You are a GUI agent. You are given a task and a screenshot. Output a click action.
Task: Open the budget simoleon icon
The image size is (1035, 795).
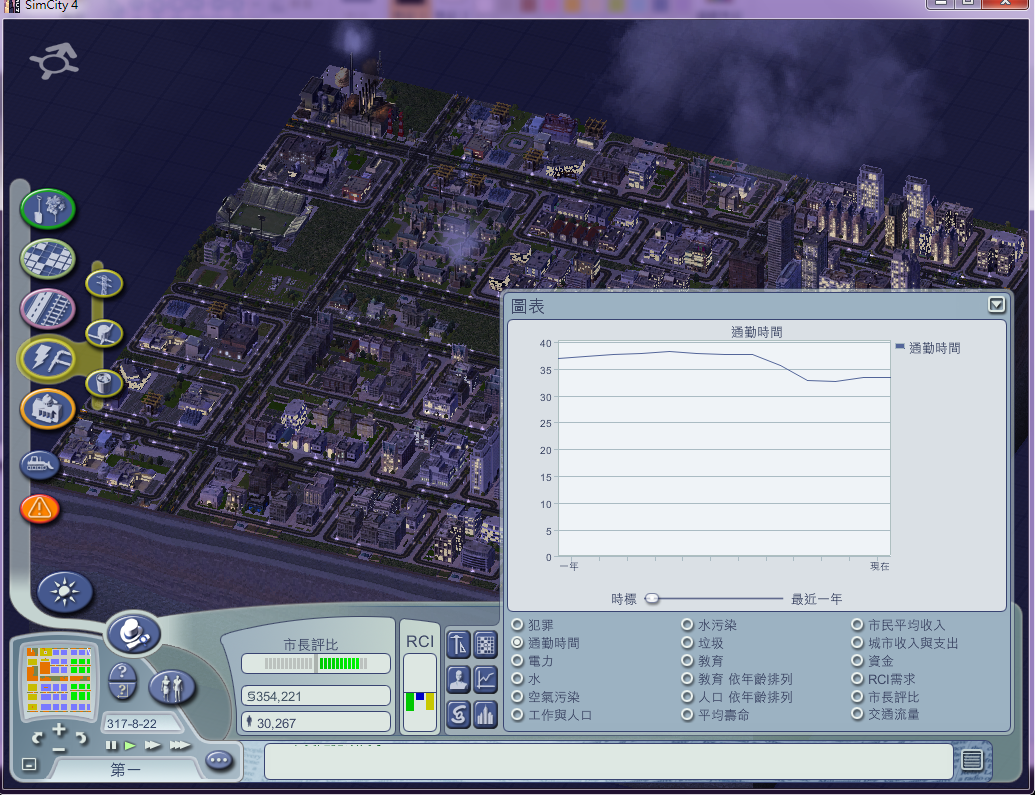click(x=459, y=715)
